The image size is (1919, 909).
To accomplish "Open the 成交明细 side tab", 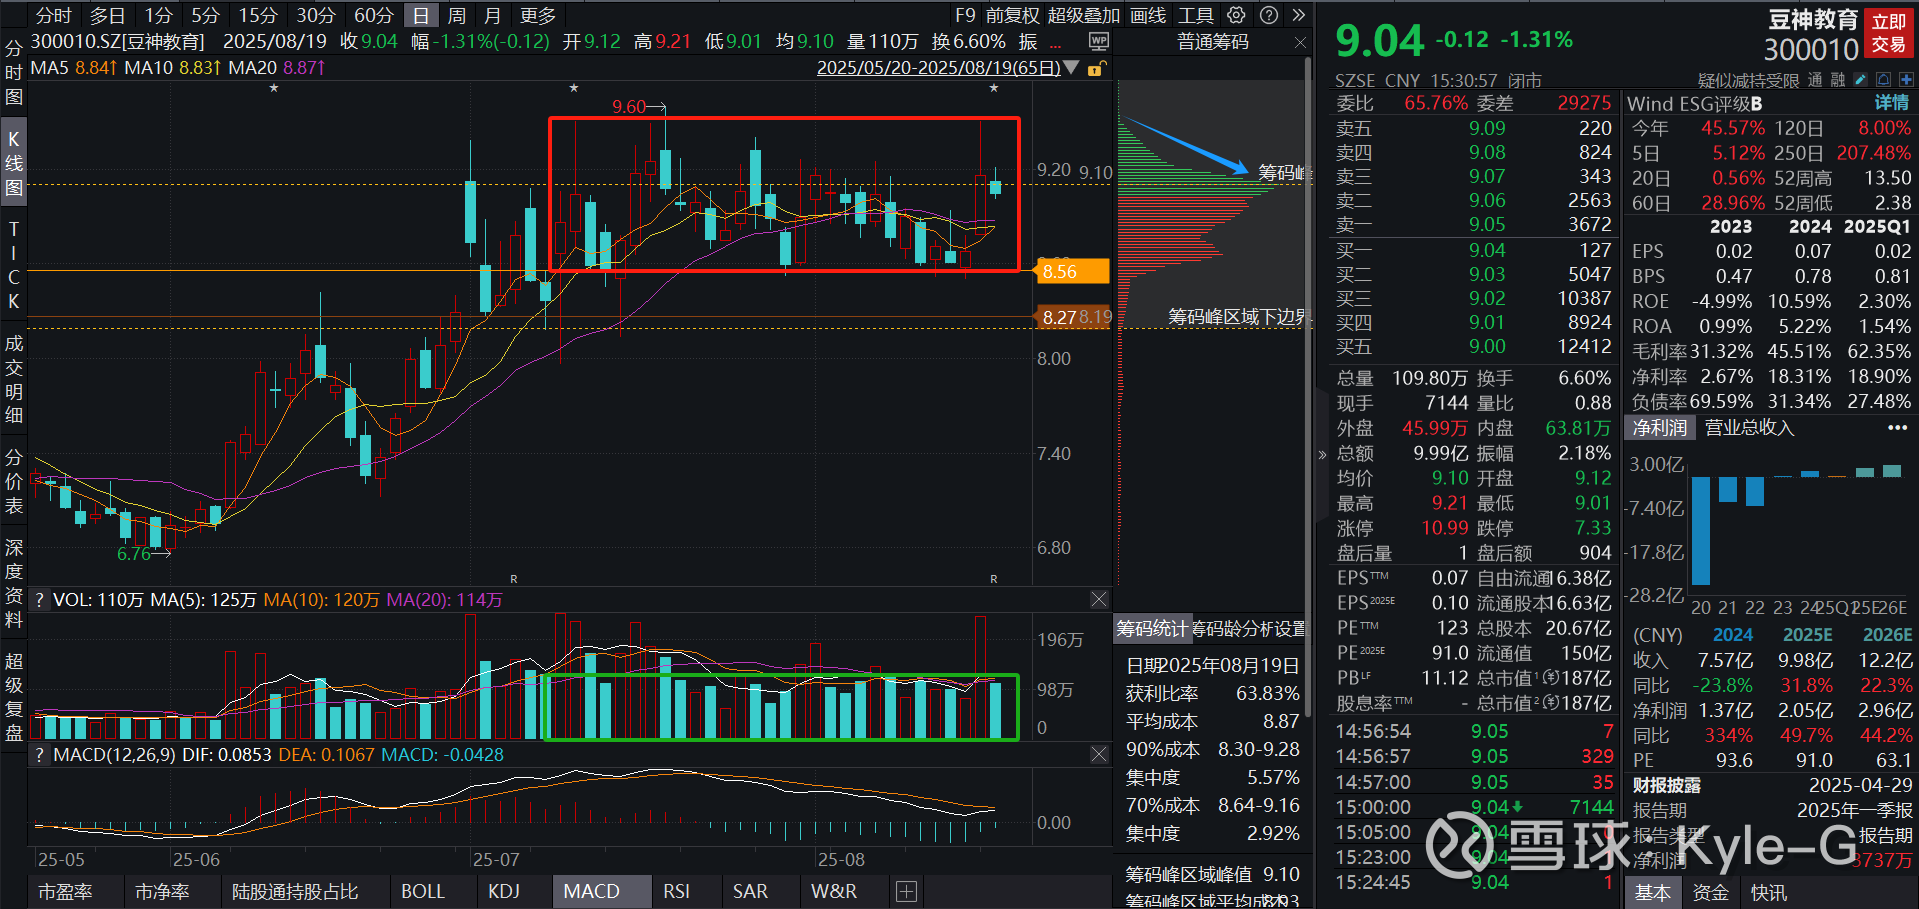I will (14, 379).
